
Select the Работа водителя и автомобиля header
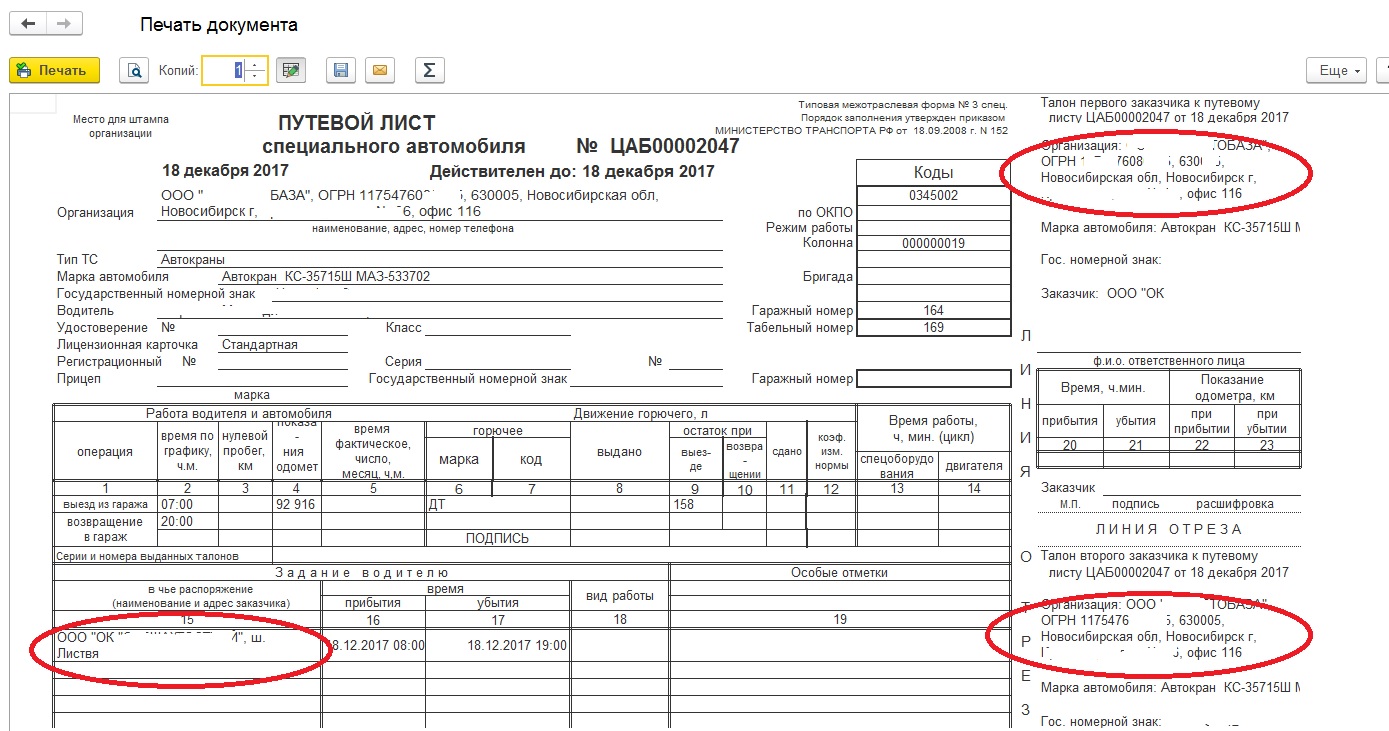coord(239,413)
